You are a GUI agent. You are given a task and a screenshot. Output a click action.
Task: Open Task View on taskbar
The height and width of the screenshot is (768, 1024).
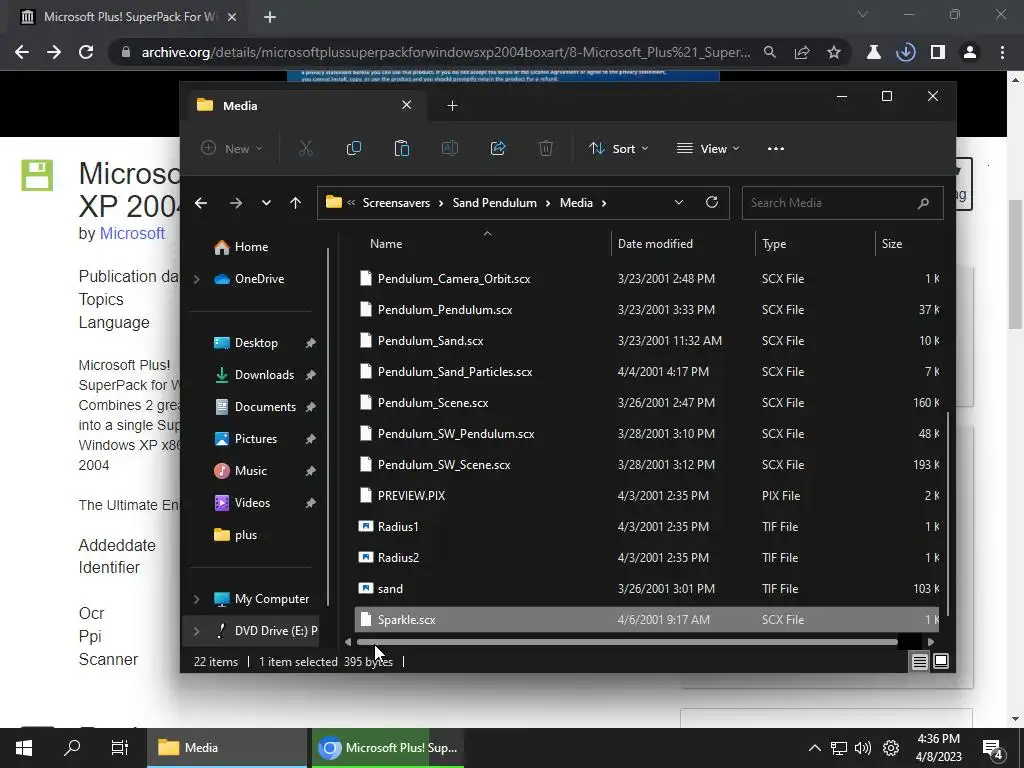(120, 748)
